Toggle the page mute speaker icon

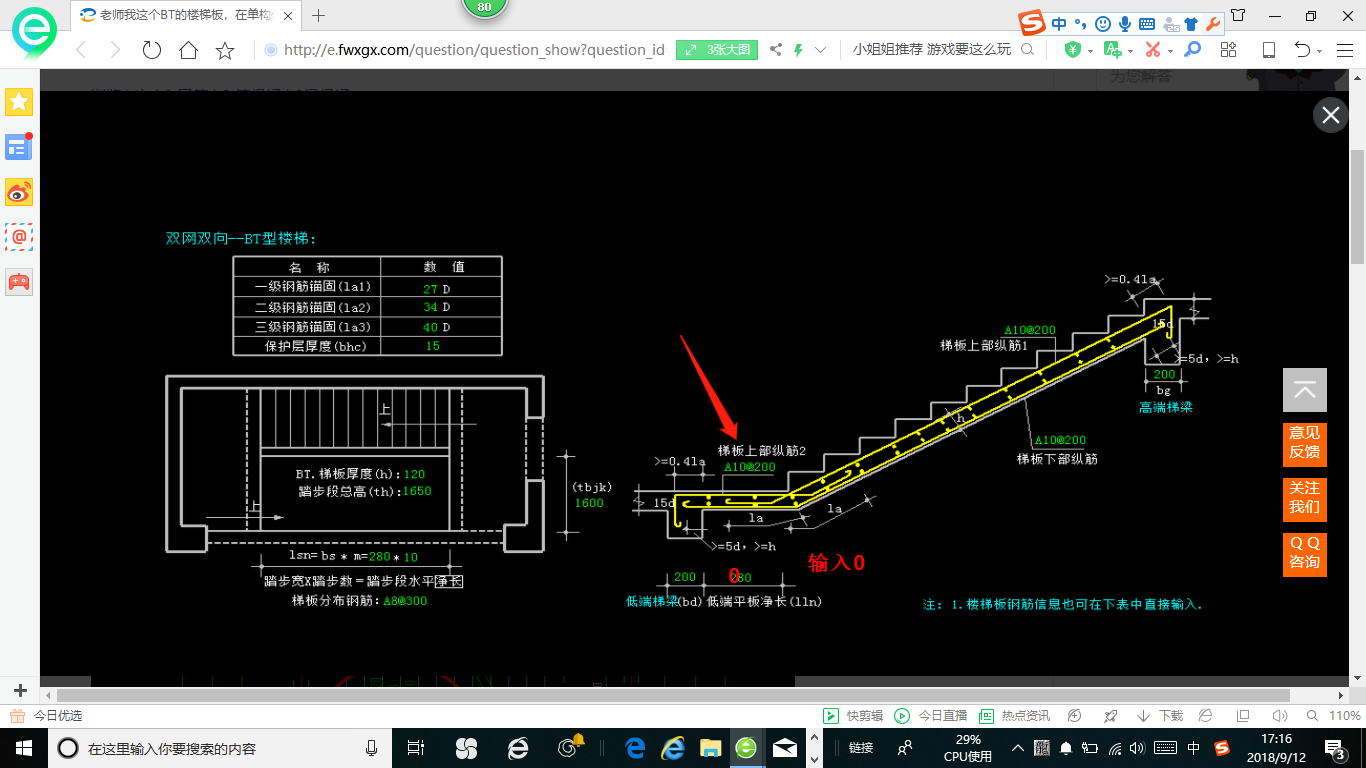[1279, 716]
